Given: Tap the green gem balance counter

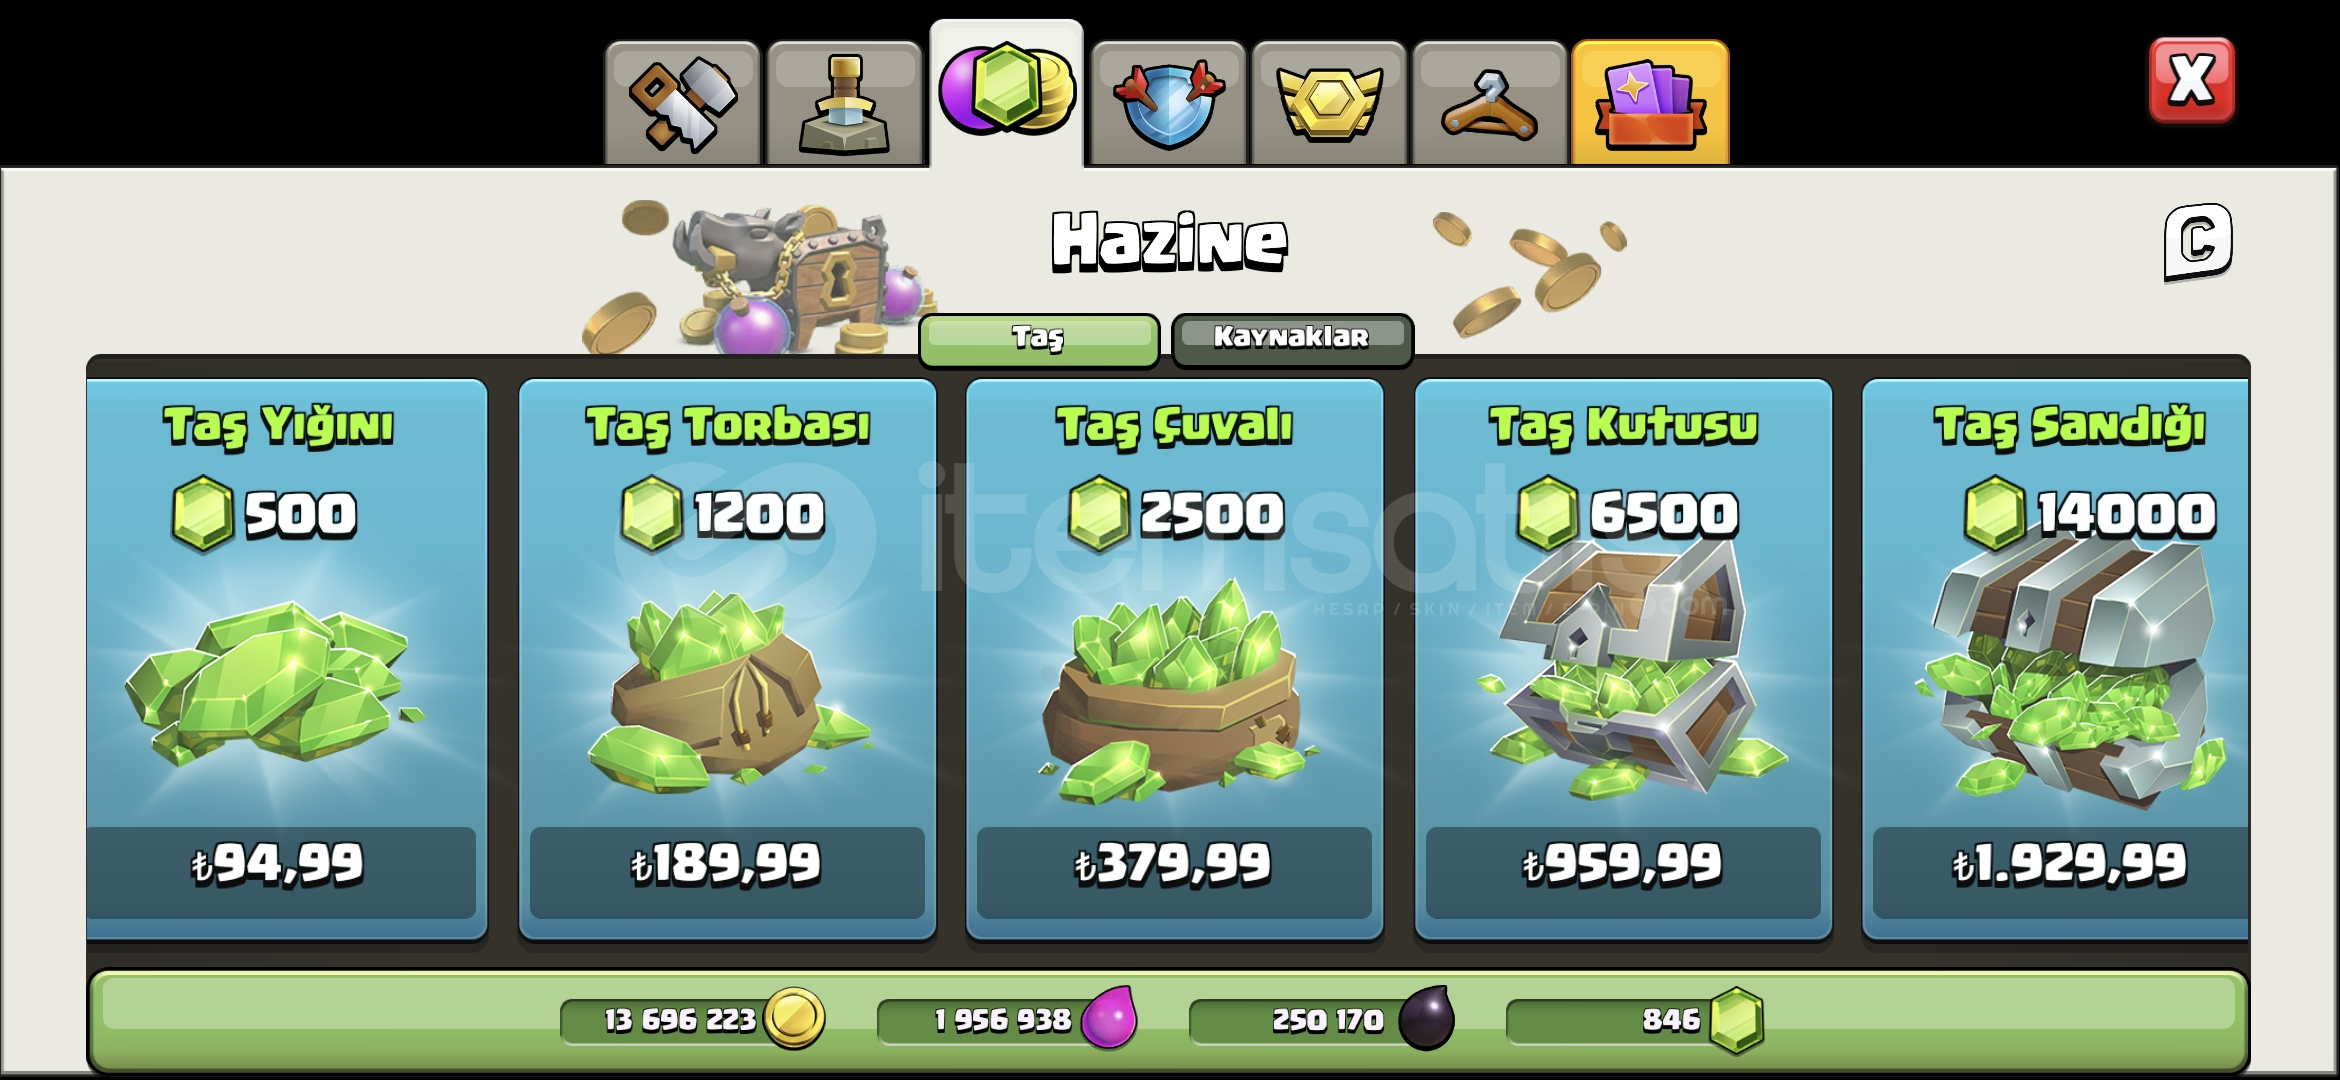Looking at the screenshot, I should click(1636, 1020).
